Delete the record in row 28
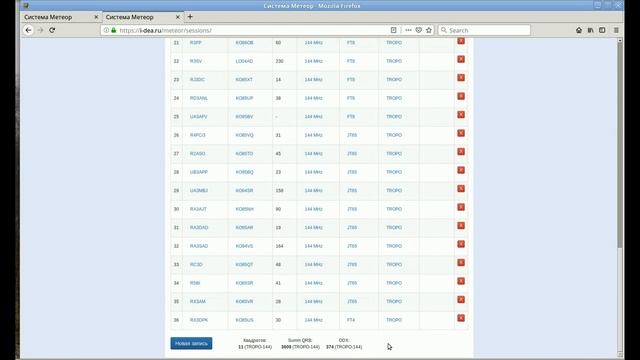The image size is (640, 360). [x=461, y=170]
